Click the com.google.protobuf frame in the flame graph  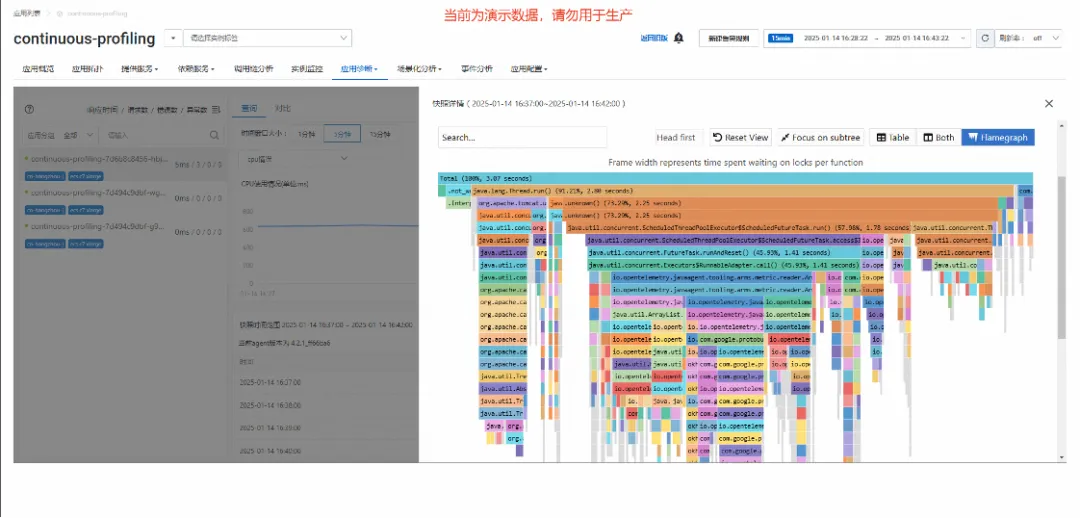(x=732, y=339)
